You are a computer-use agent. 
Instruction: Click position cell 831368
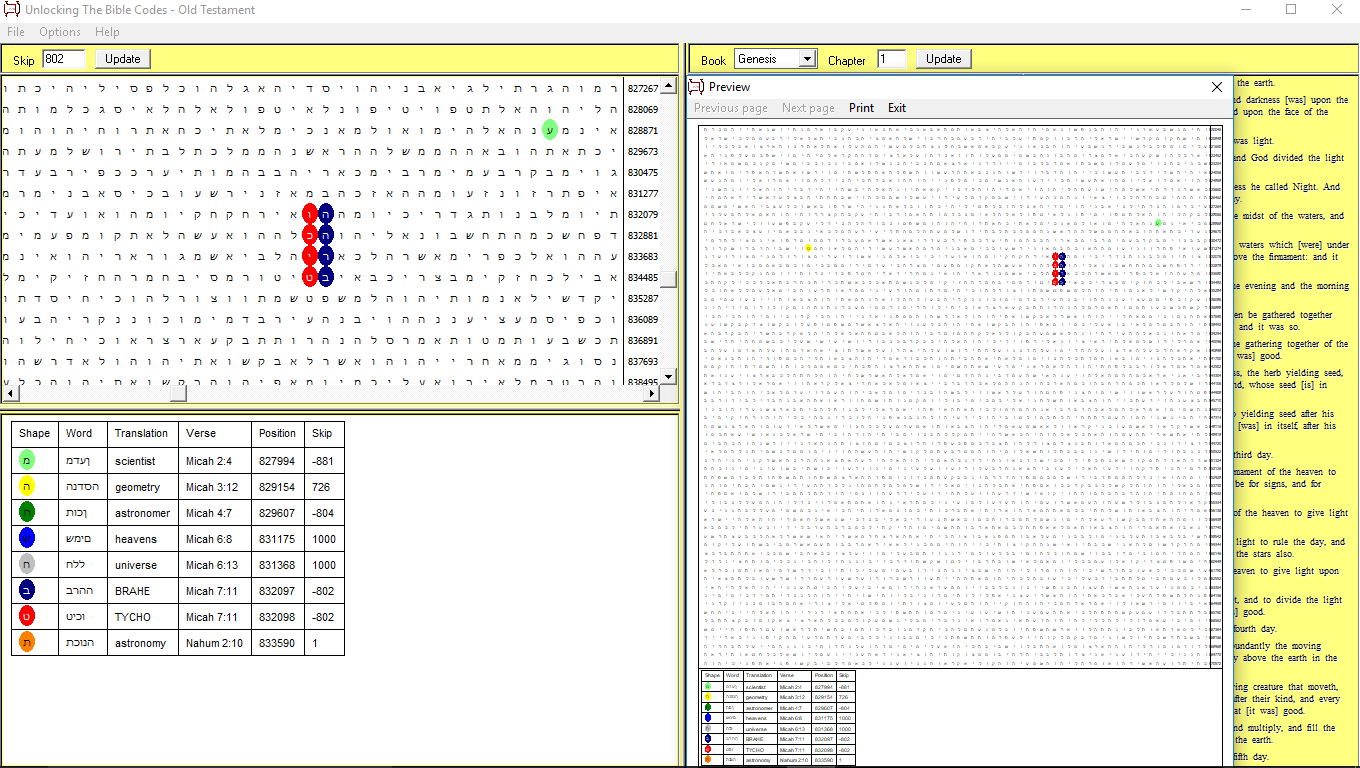tap(278, 565)
